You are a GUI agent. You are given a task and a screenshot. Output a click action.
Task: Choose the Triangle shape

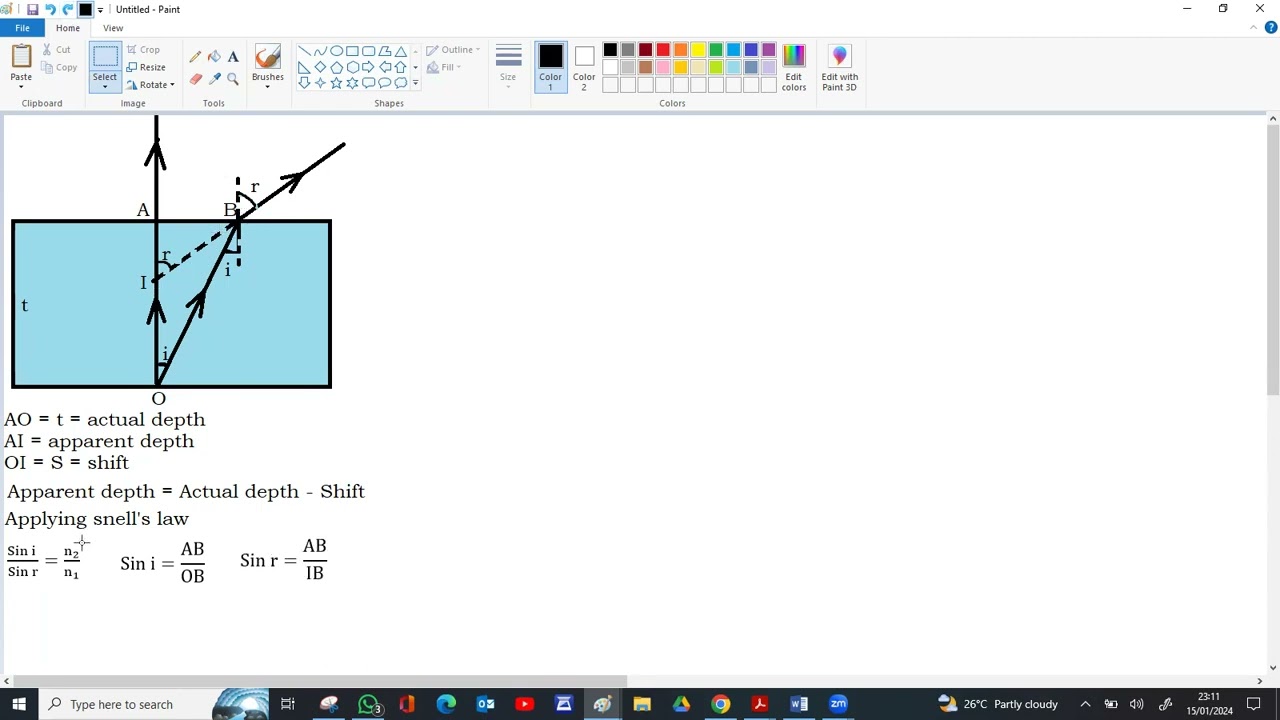400,51
